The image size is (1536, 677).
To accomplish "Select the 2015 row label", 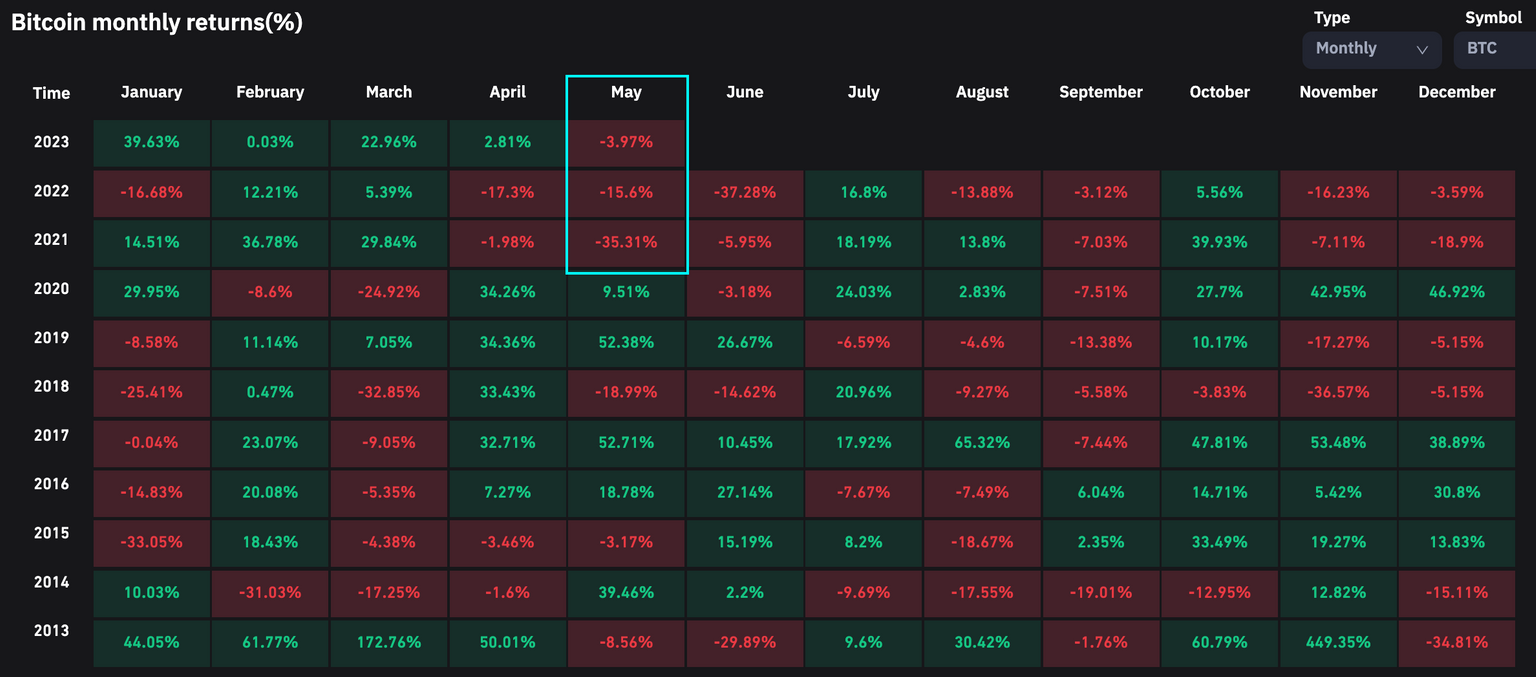I will click(51, 533).
